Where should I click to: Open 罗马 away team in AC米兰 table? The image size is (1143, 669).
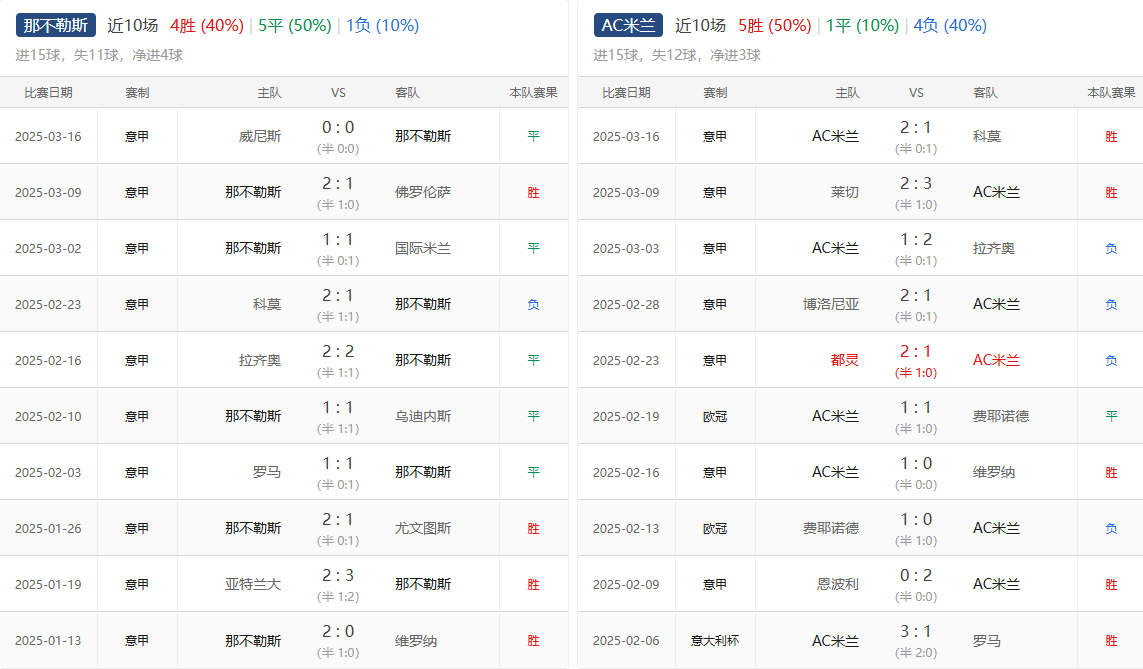click(x=987, y=641)
